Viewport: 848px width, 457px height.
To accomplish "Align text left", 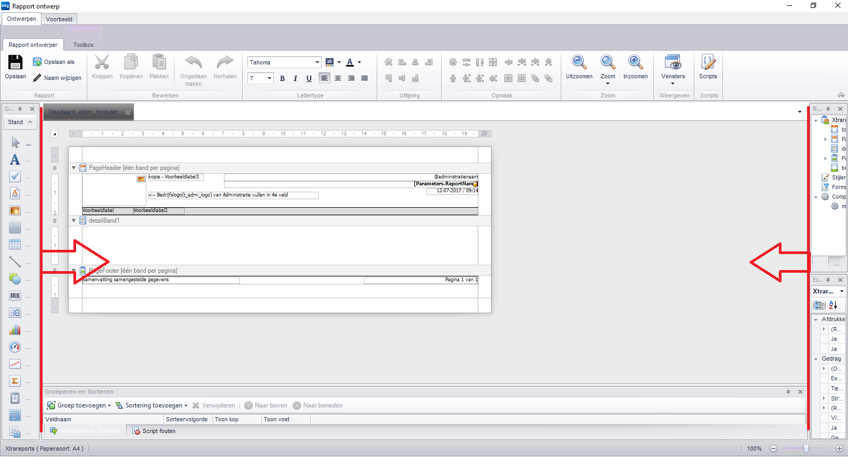I will [x=324, y=78].
